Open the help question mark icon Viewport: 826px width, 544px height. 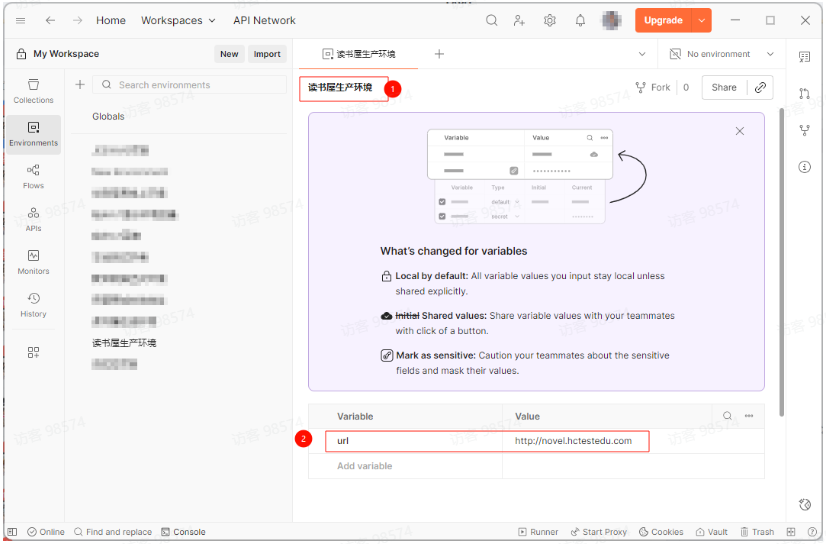point(812,532)
